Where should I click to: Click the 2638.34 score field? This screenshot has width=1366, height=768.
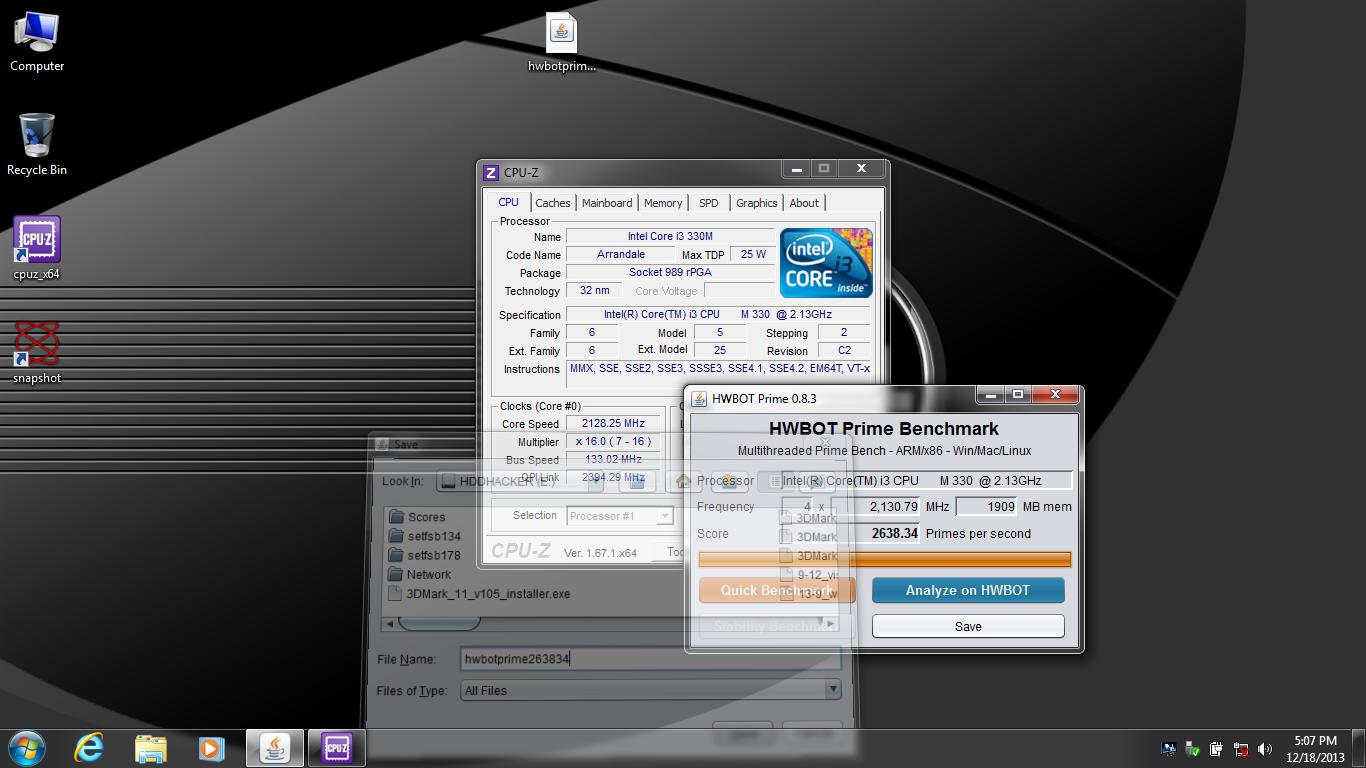click(851, 533)
